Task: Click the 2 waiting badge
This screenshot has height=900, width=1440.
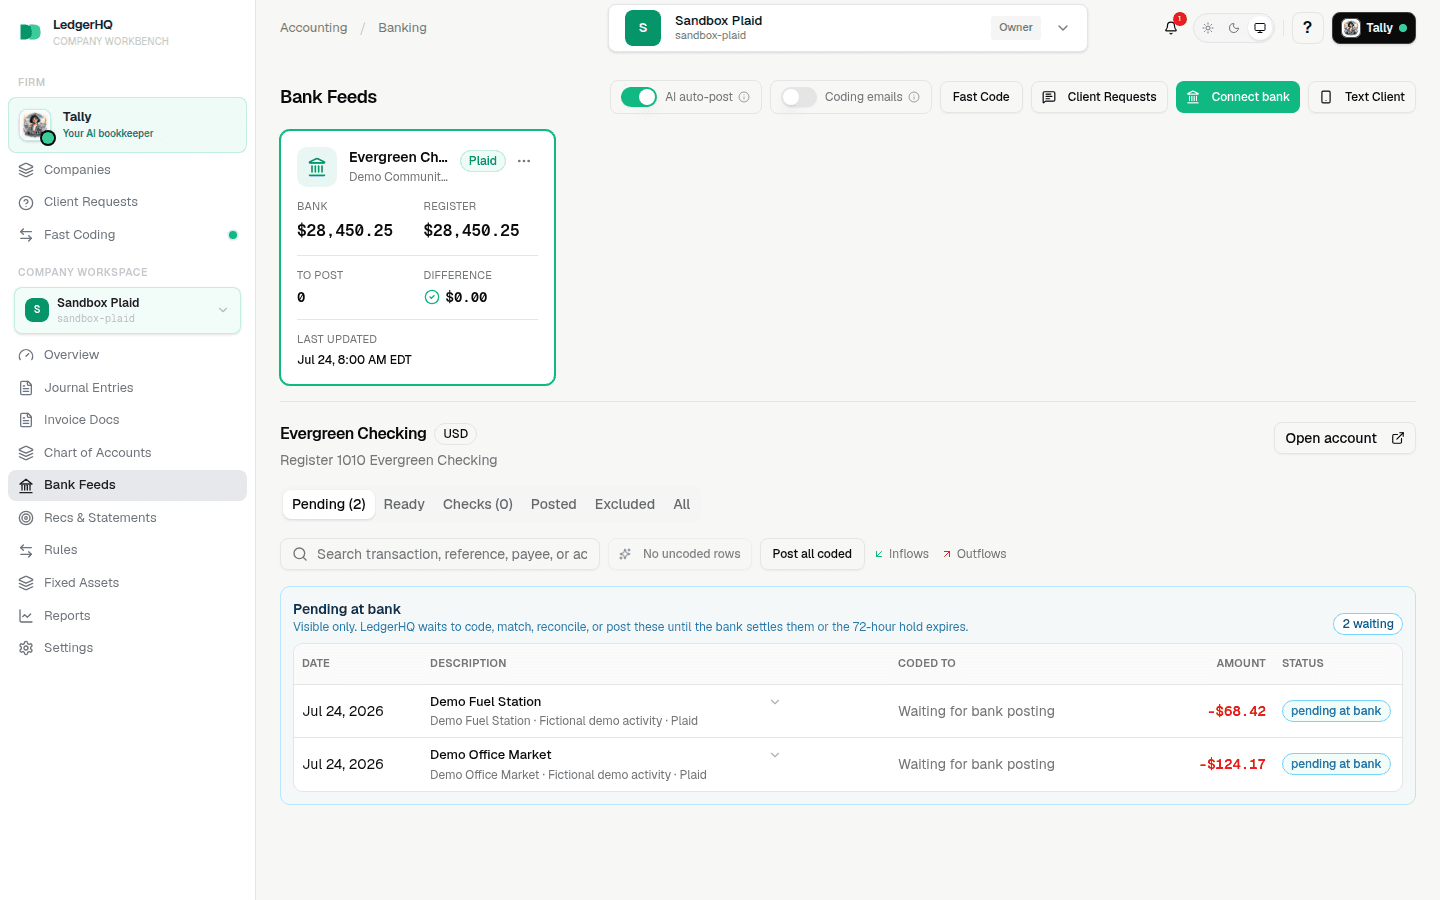Action: (x=1368, y=624)
